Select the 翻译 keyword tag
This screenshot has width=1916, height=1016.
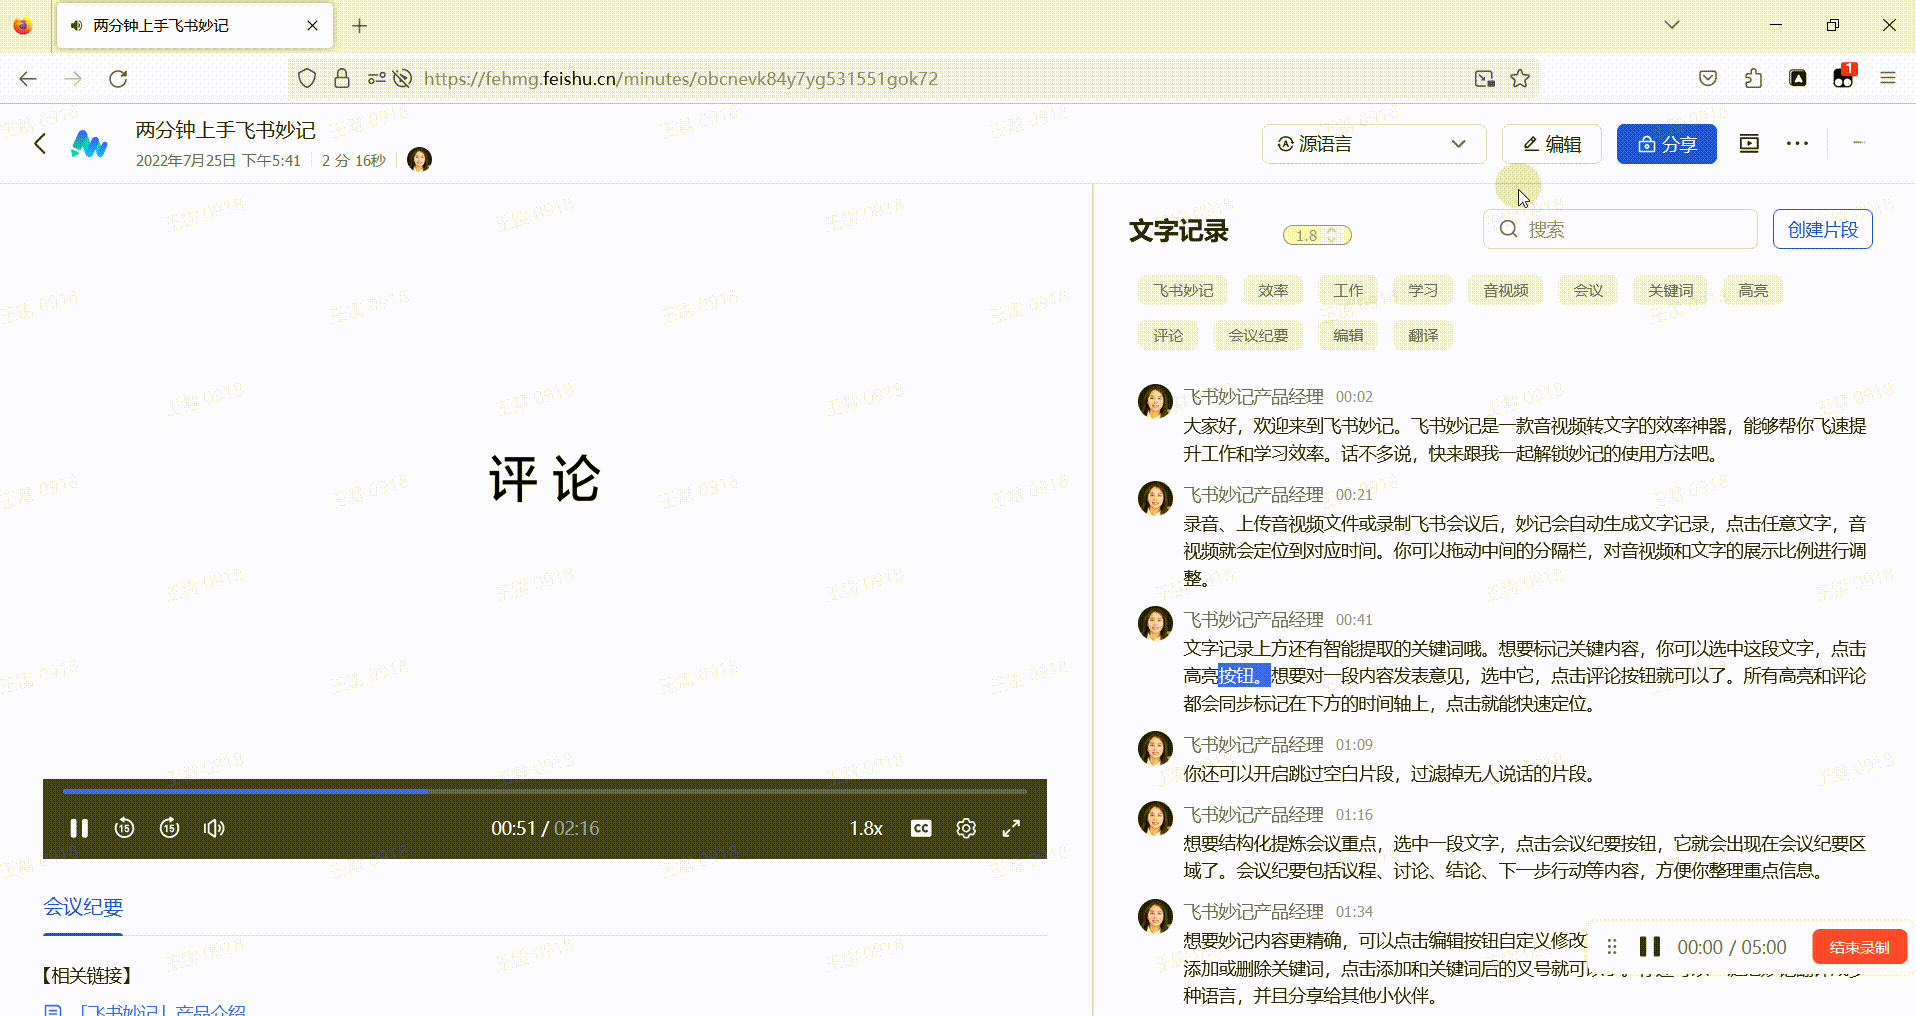coord(1423,336)
